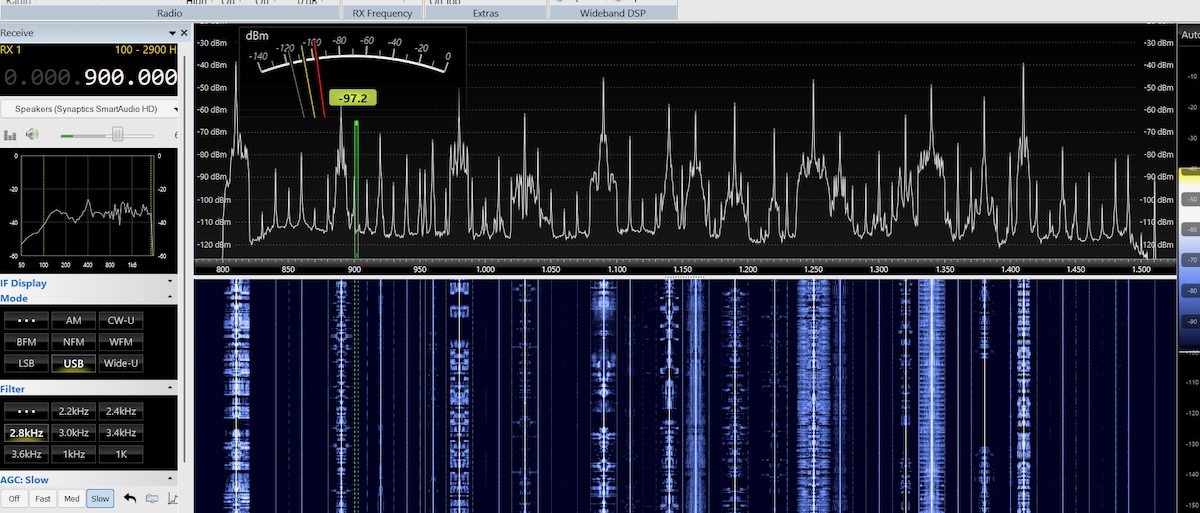This screenshot has height=513, width=1200.
Task: Click the AGC reset arrow icon
Action: (130, 498)
